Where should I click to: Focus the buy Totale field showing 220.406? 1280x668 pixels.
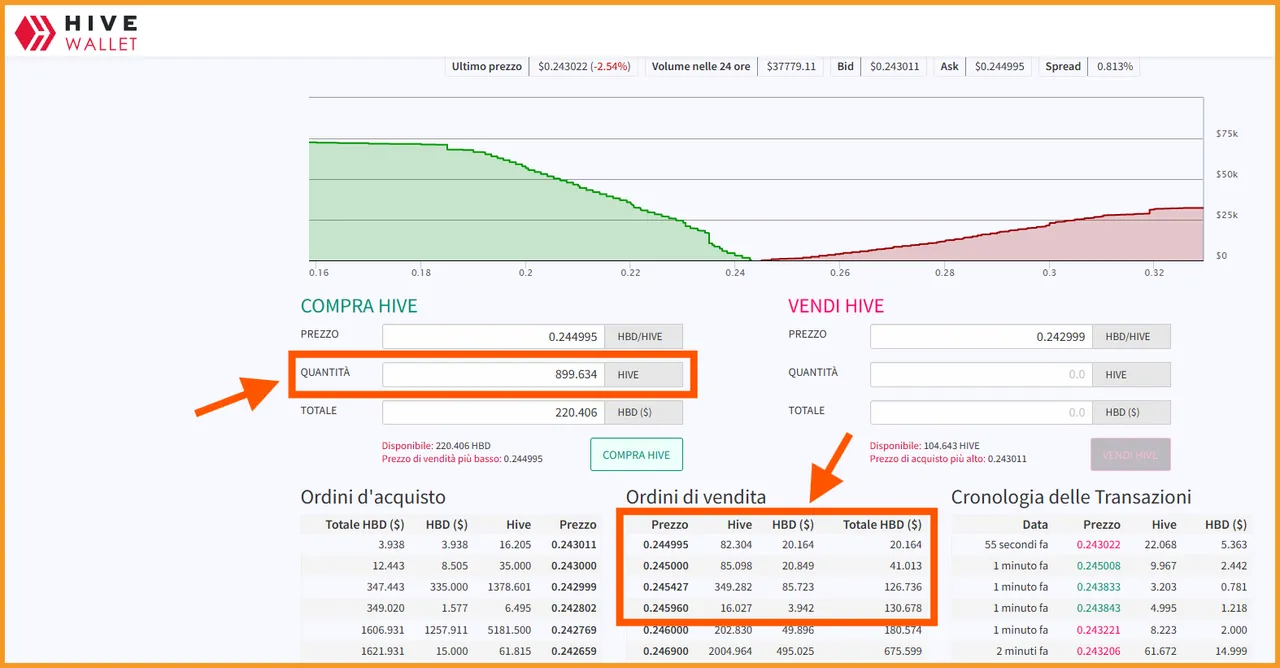[x=493, y=412]
